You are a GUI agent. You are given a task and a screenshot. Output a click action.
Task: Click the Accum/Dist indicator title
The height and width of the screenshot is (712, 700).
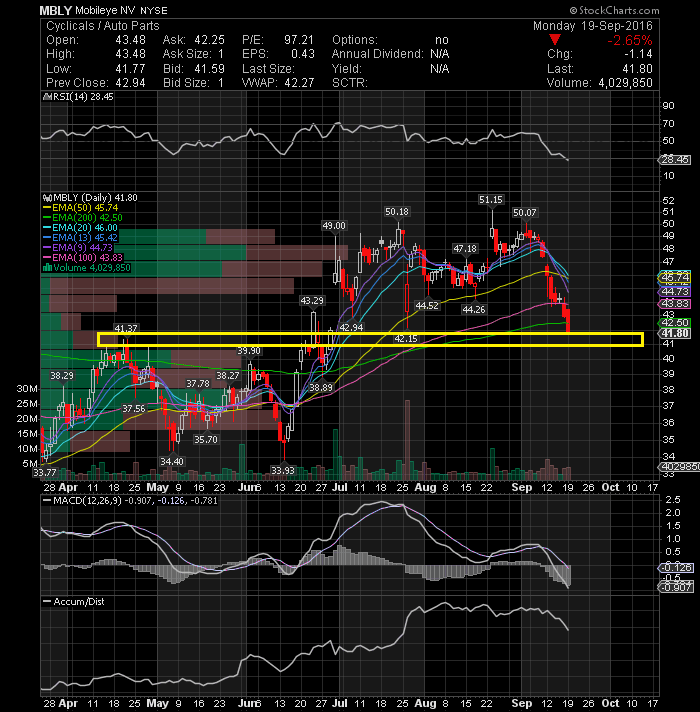(x=79, y=602)
